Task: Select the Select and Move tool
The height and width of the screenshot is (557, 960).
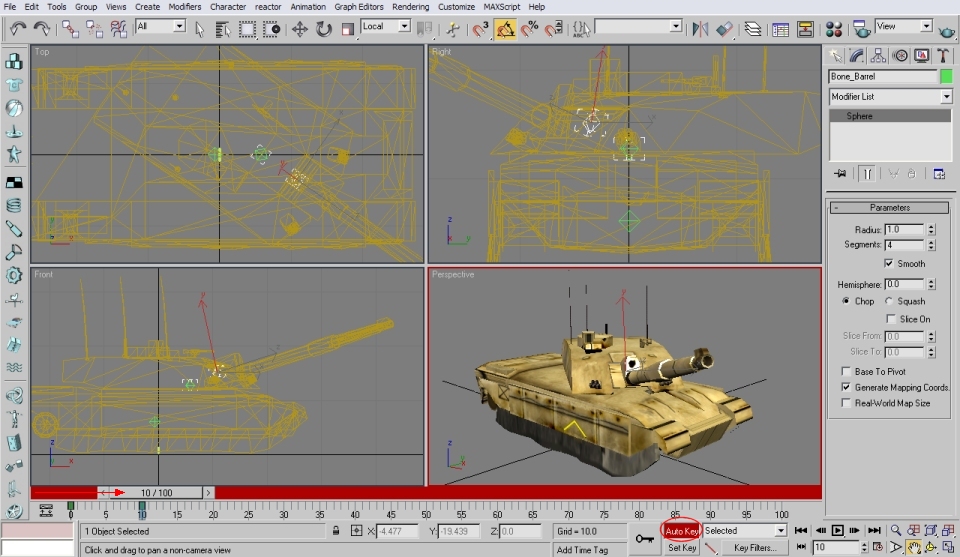Action: (299, 29)
